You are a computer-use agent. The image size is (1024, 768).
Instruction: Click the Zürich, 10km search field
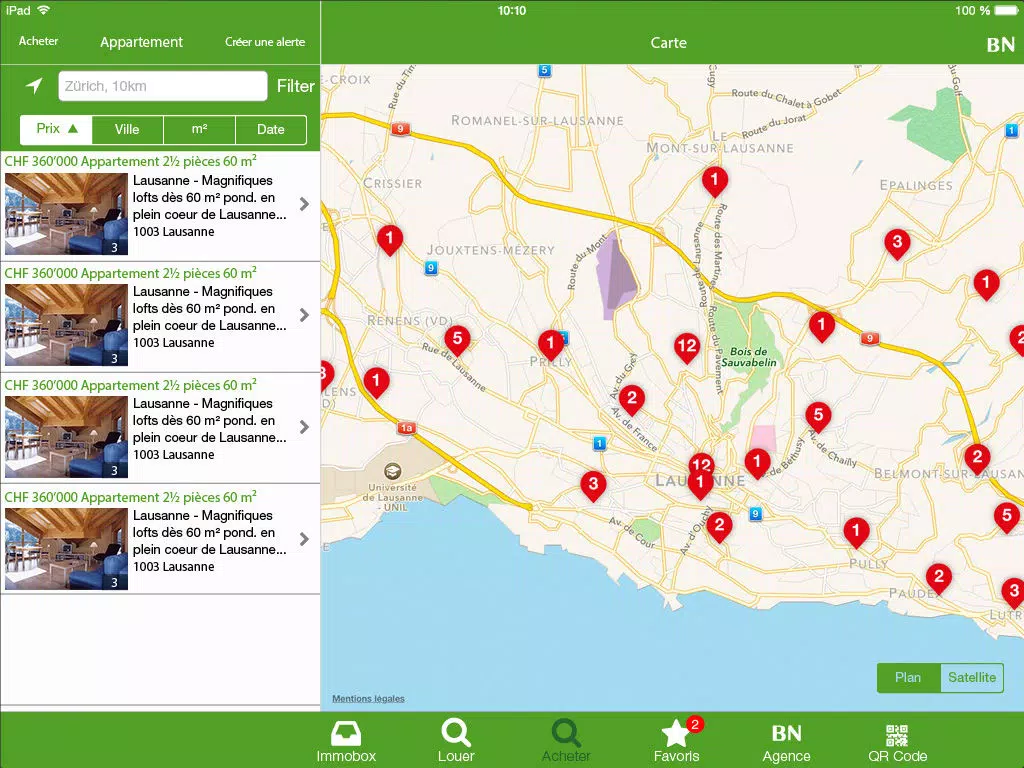pyautogui.click(x=163, y=86)
